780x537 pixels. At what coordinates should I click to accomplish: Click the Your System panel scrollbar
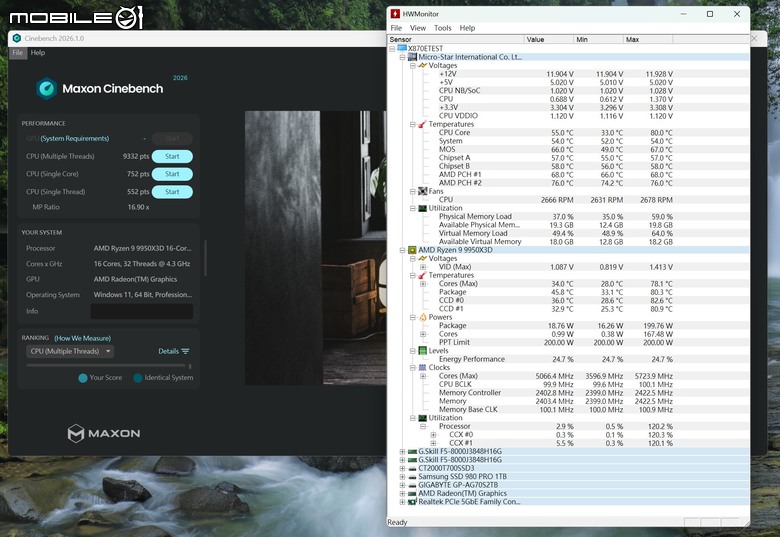(x=205, y=258)
